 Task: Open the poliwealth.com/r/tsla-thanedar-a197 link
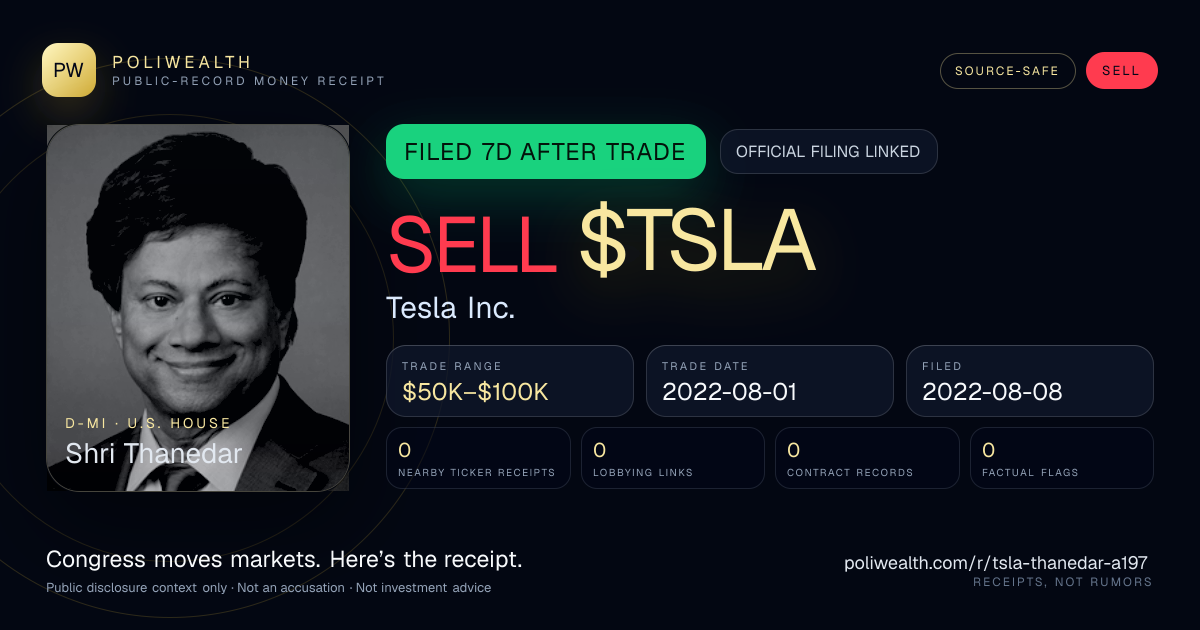point(996,563)
